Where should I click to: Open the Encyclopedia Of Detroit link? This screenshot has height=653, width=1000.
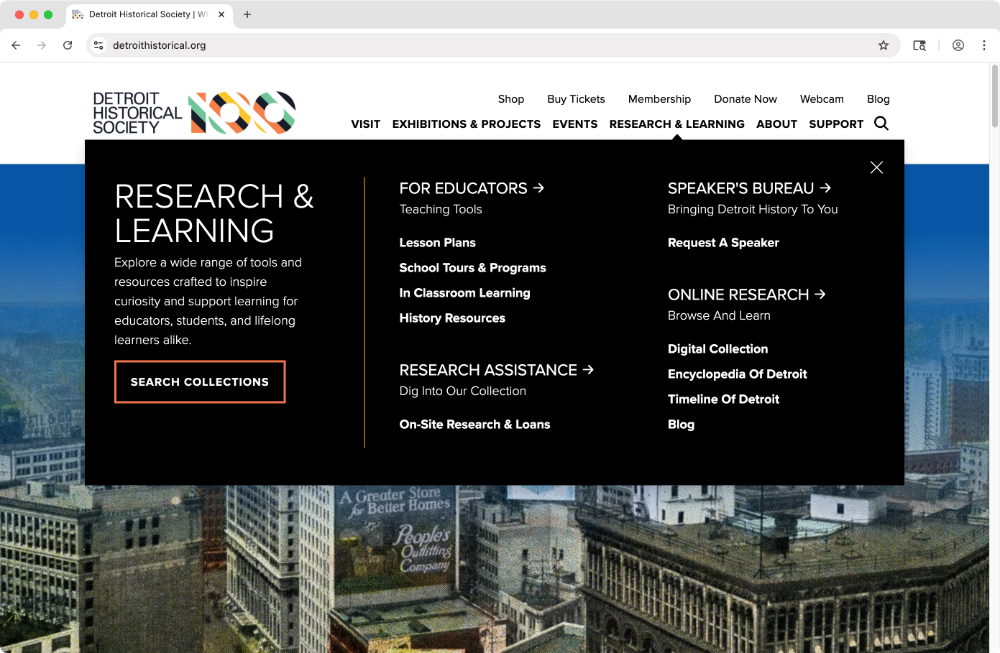[x=737, y=374]
